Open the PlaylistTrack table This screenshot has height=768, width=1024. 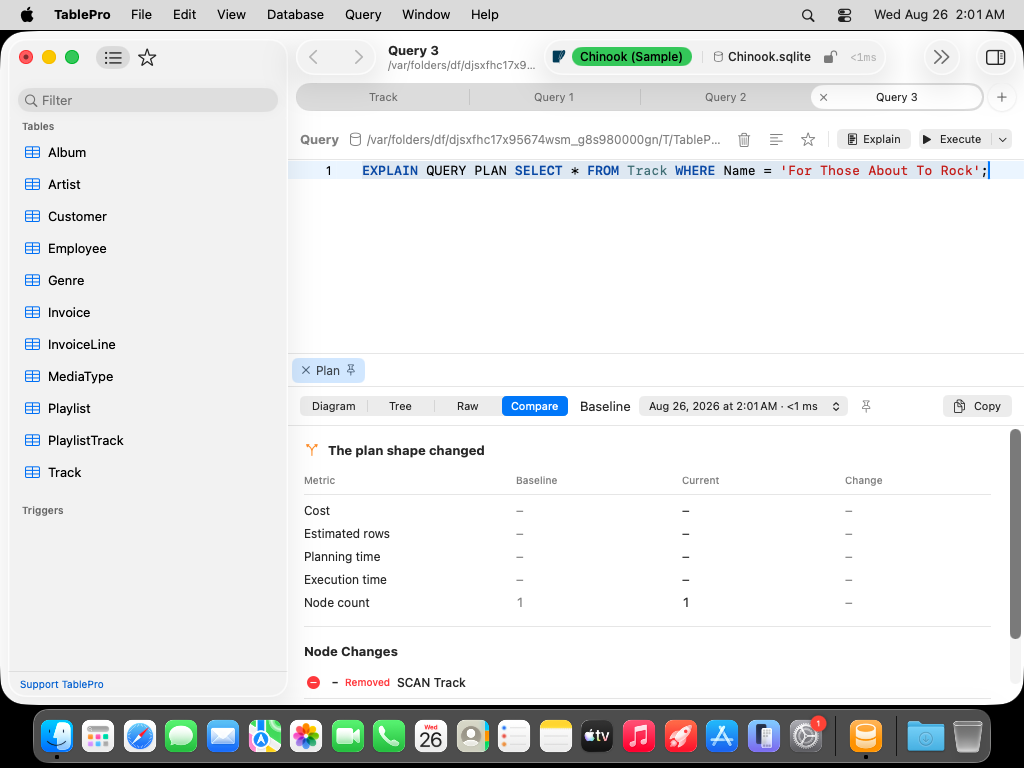coord(86,440)
